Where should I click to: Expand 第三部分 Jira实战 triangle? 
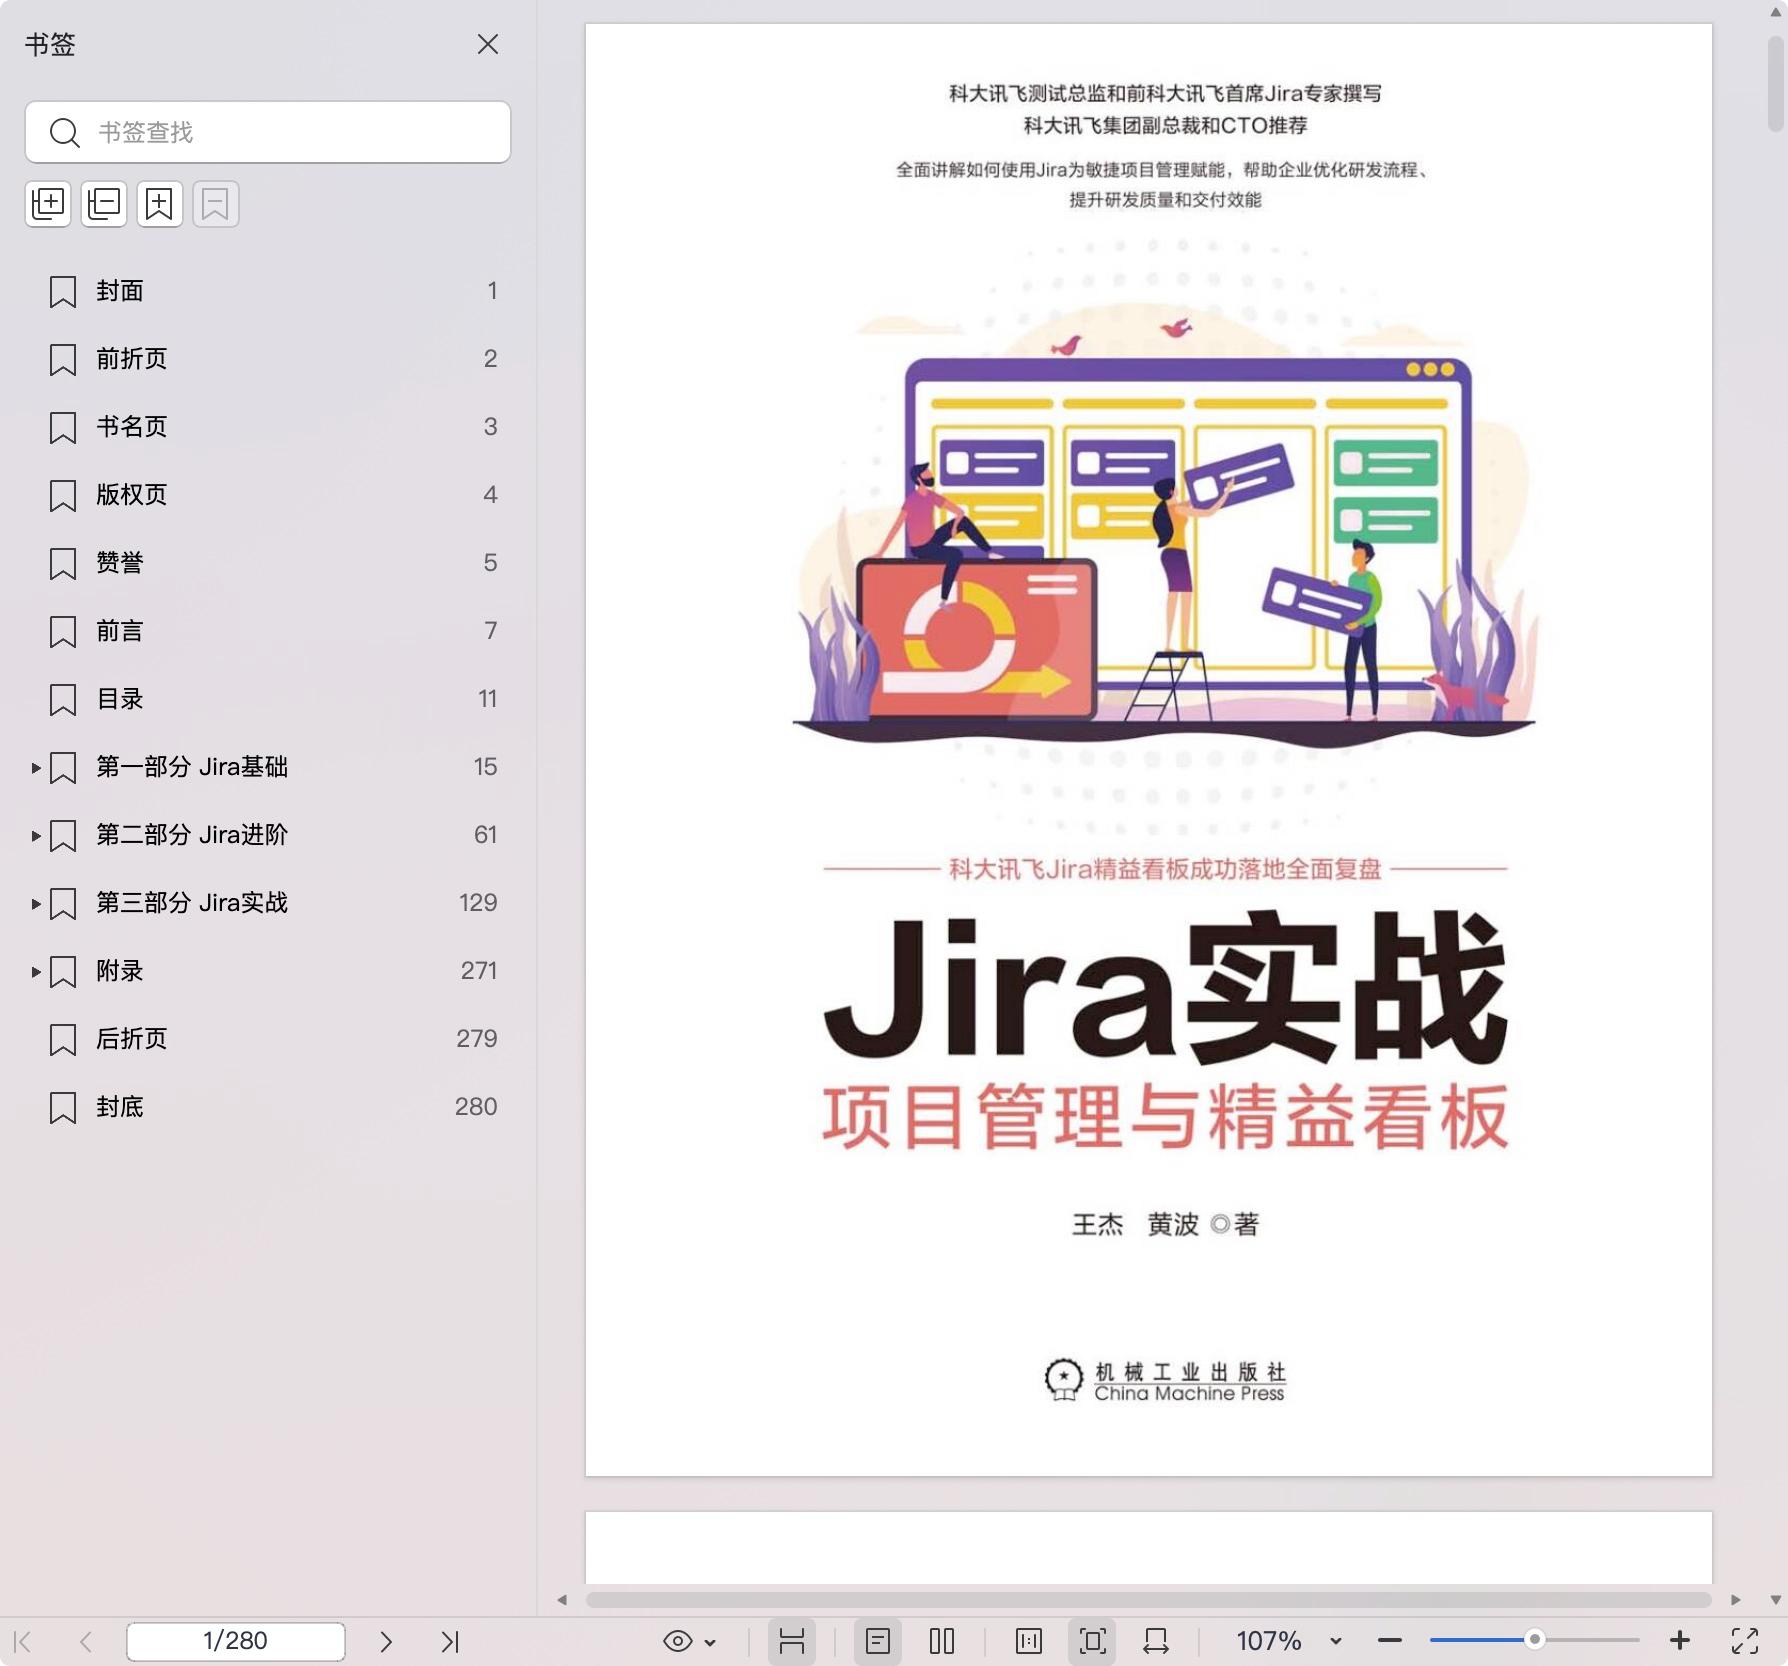pyautogui.click(x=36, y=904)
